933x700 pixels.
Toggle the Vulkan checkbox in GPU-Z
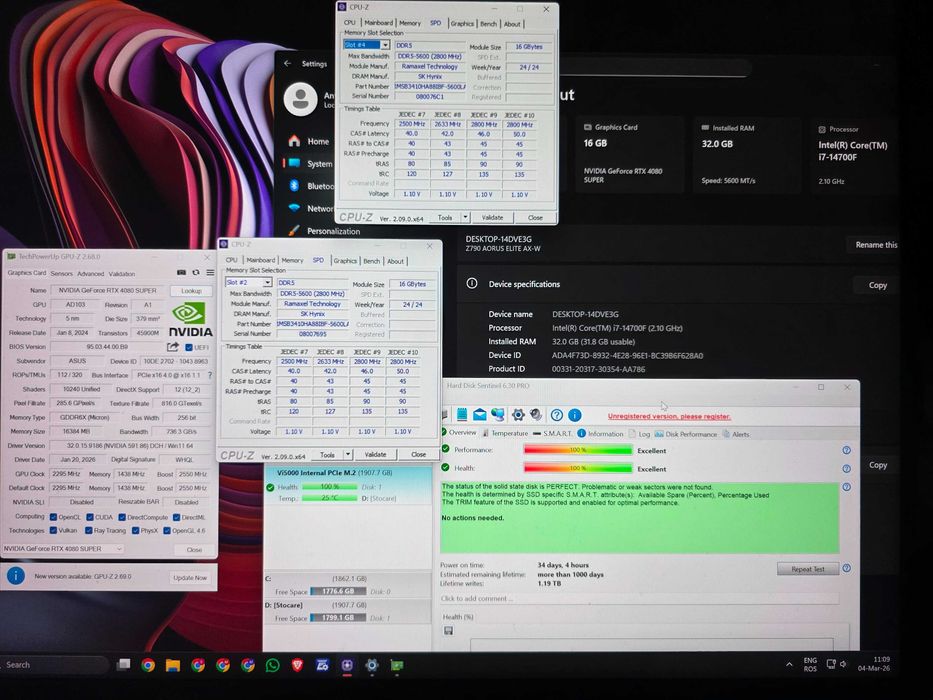(x=54, y=530)
